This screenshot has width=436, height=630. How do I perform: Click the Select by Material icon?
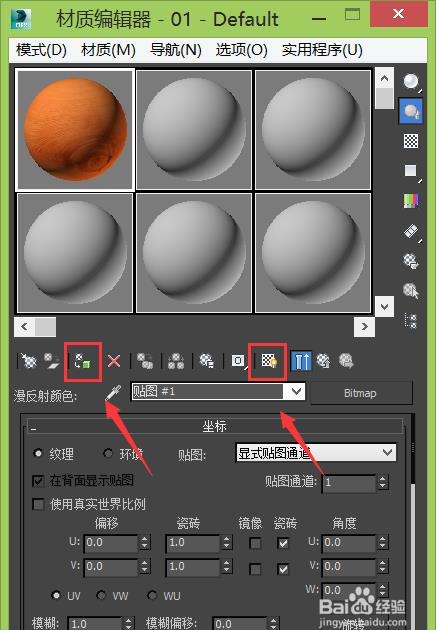[411, 290]
